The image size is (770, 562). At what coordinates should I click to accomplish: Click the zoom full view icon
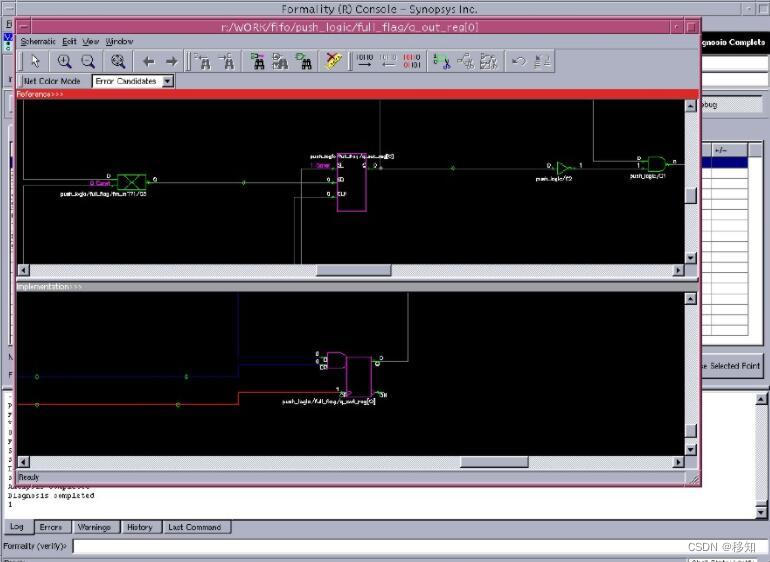118,61
